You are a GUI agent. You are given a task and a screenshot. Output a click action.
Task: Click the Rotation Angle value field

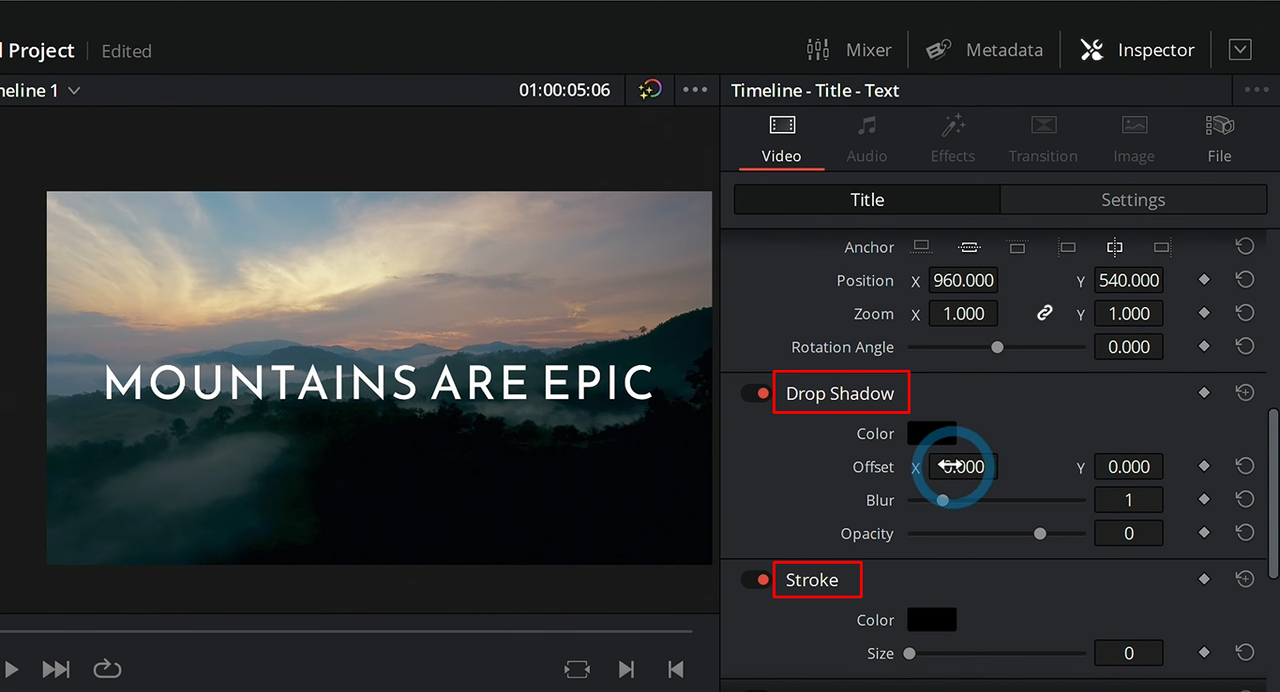(1129, 347)
